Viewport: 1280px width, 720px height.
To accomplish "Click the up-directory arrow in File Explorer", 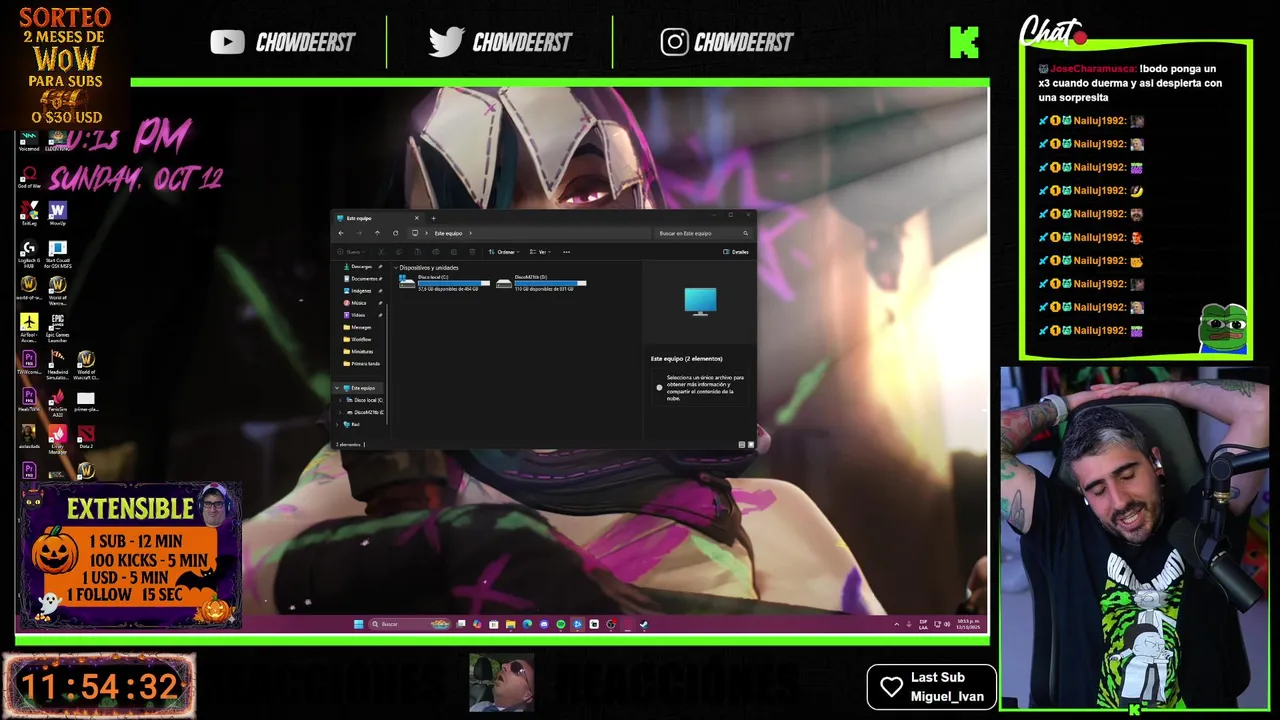I will coord(377,233).
